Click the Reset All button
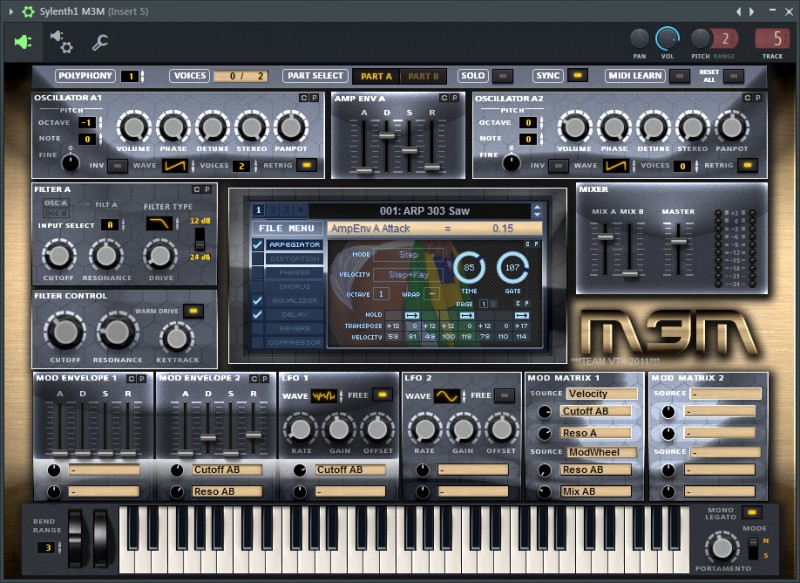The width and height of the screenshot is (800, 583). pyautogui.click(x=733, y=76)
